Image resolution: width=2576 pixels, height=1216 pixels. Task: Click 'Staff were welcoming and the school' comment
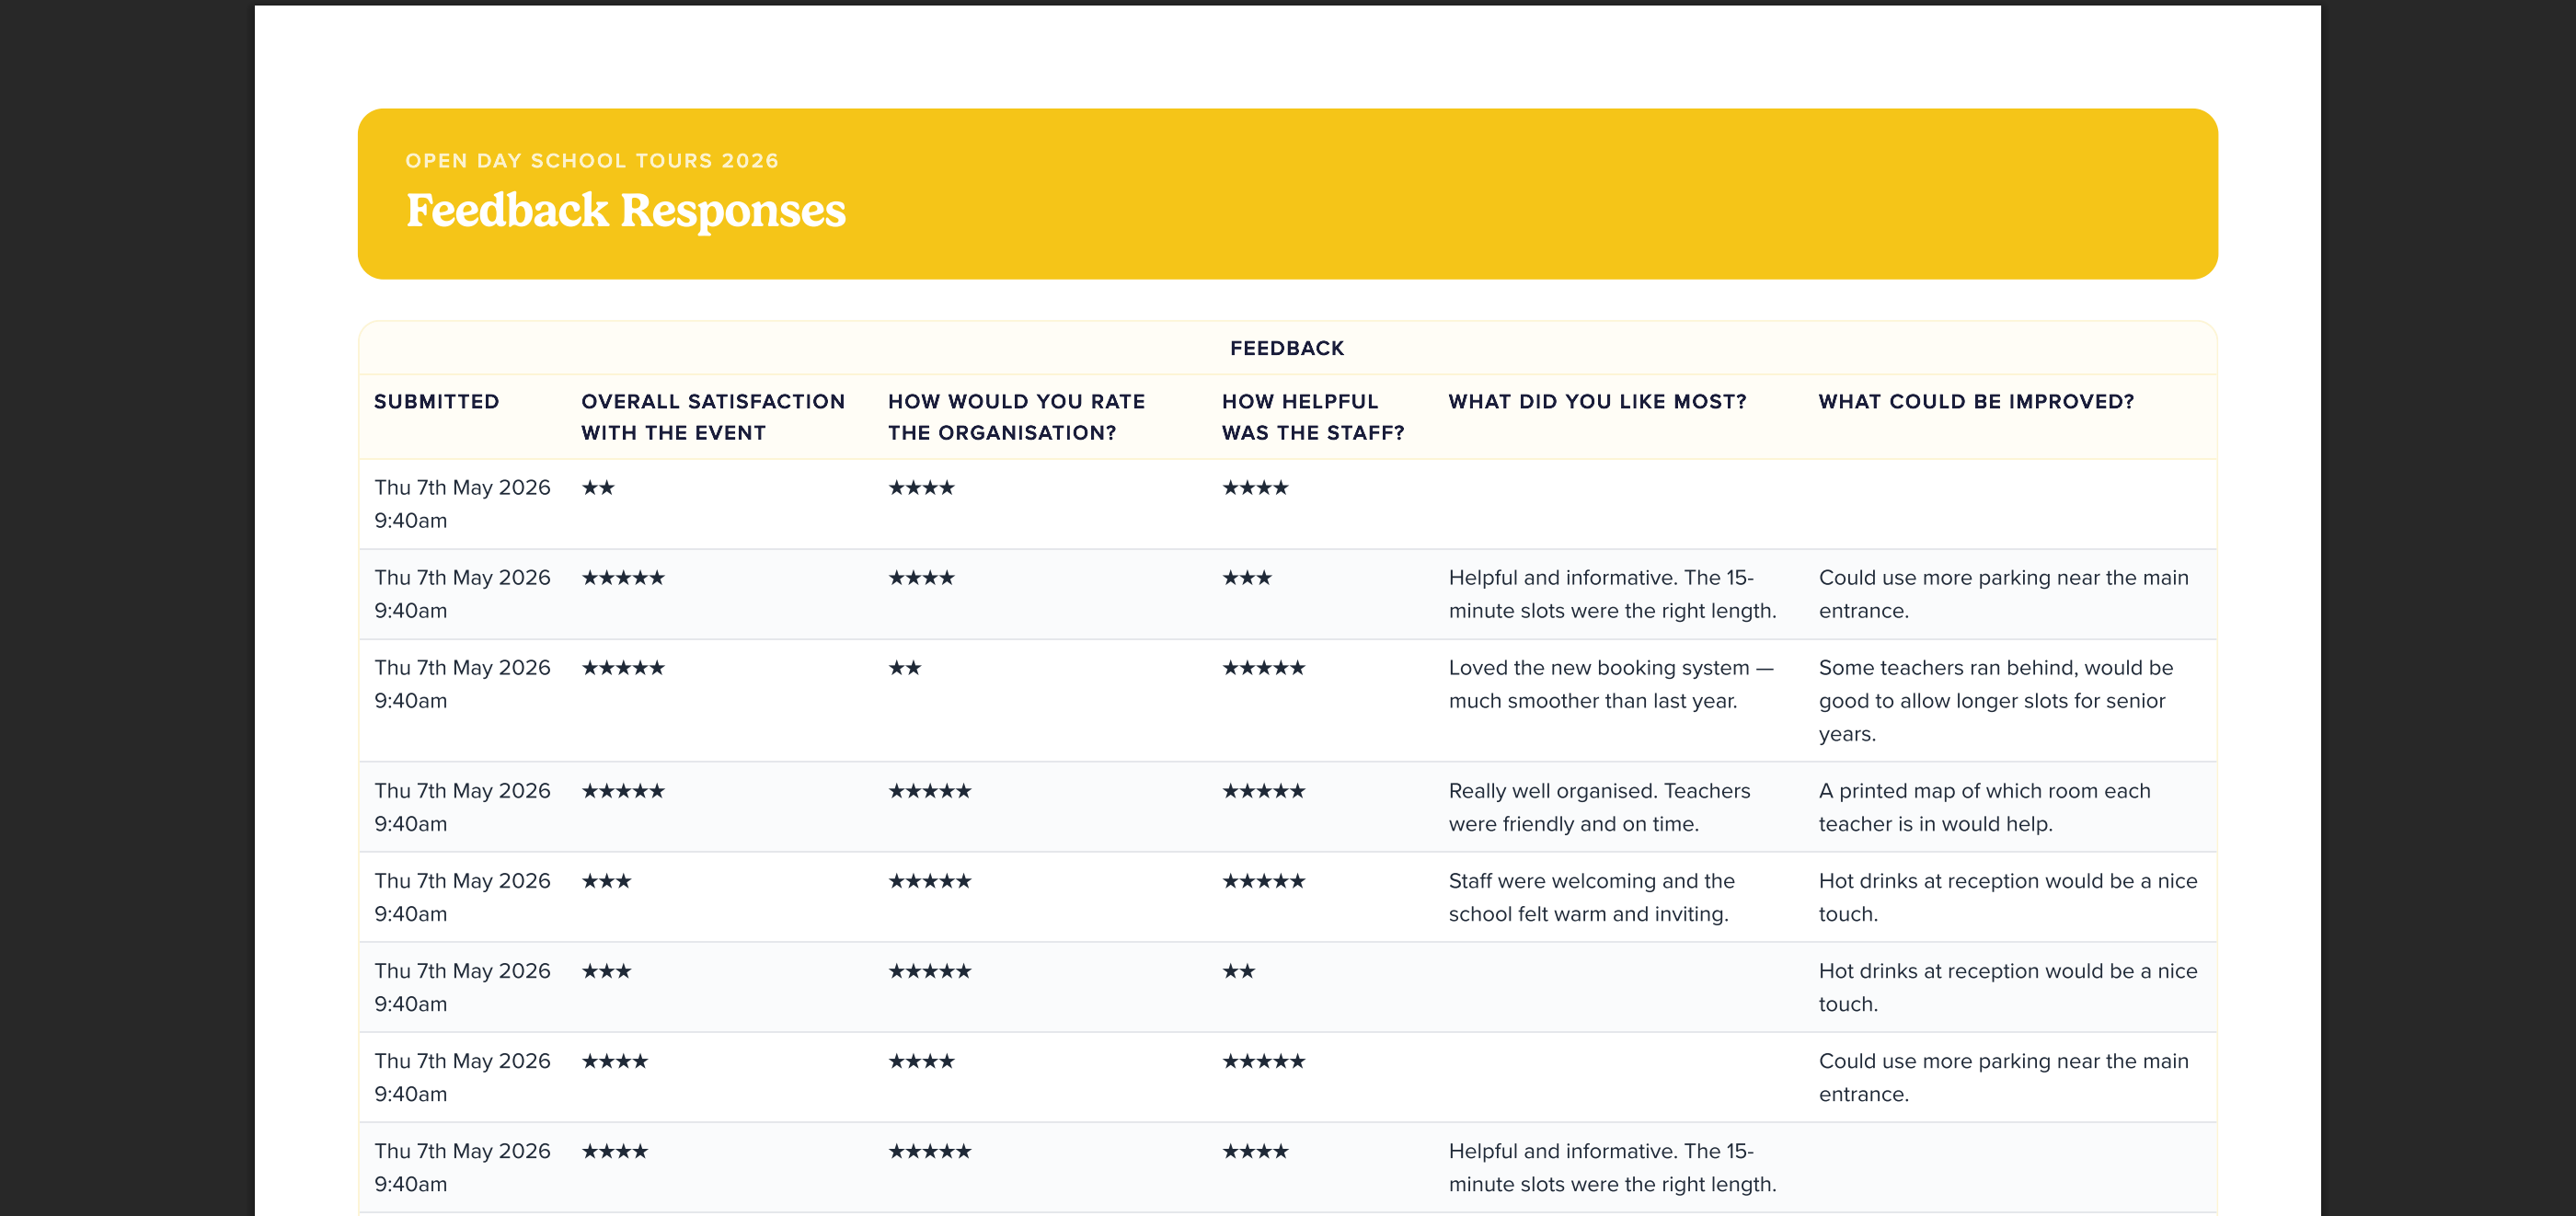[1591, 897]
